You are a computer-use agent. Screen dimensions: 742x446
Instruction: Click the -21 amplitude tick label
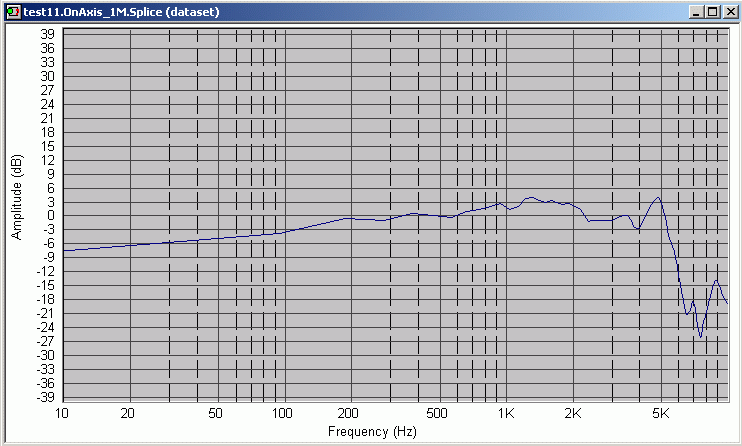tap(45, 313)
